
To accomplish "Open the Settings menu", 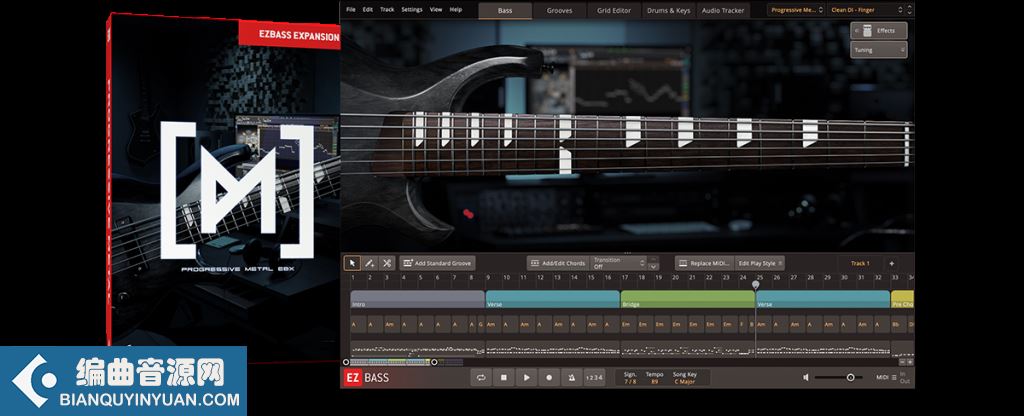I will (412, 10).
